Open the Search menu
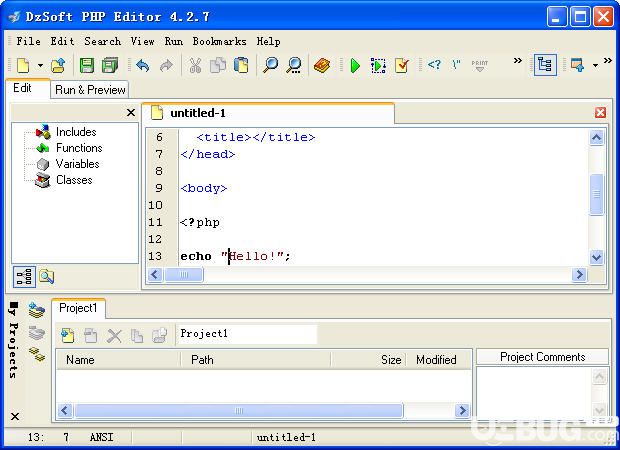 pyautogui.click(x=102, y=41)
